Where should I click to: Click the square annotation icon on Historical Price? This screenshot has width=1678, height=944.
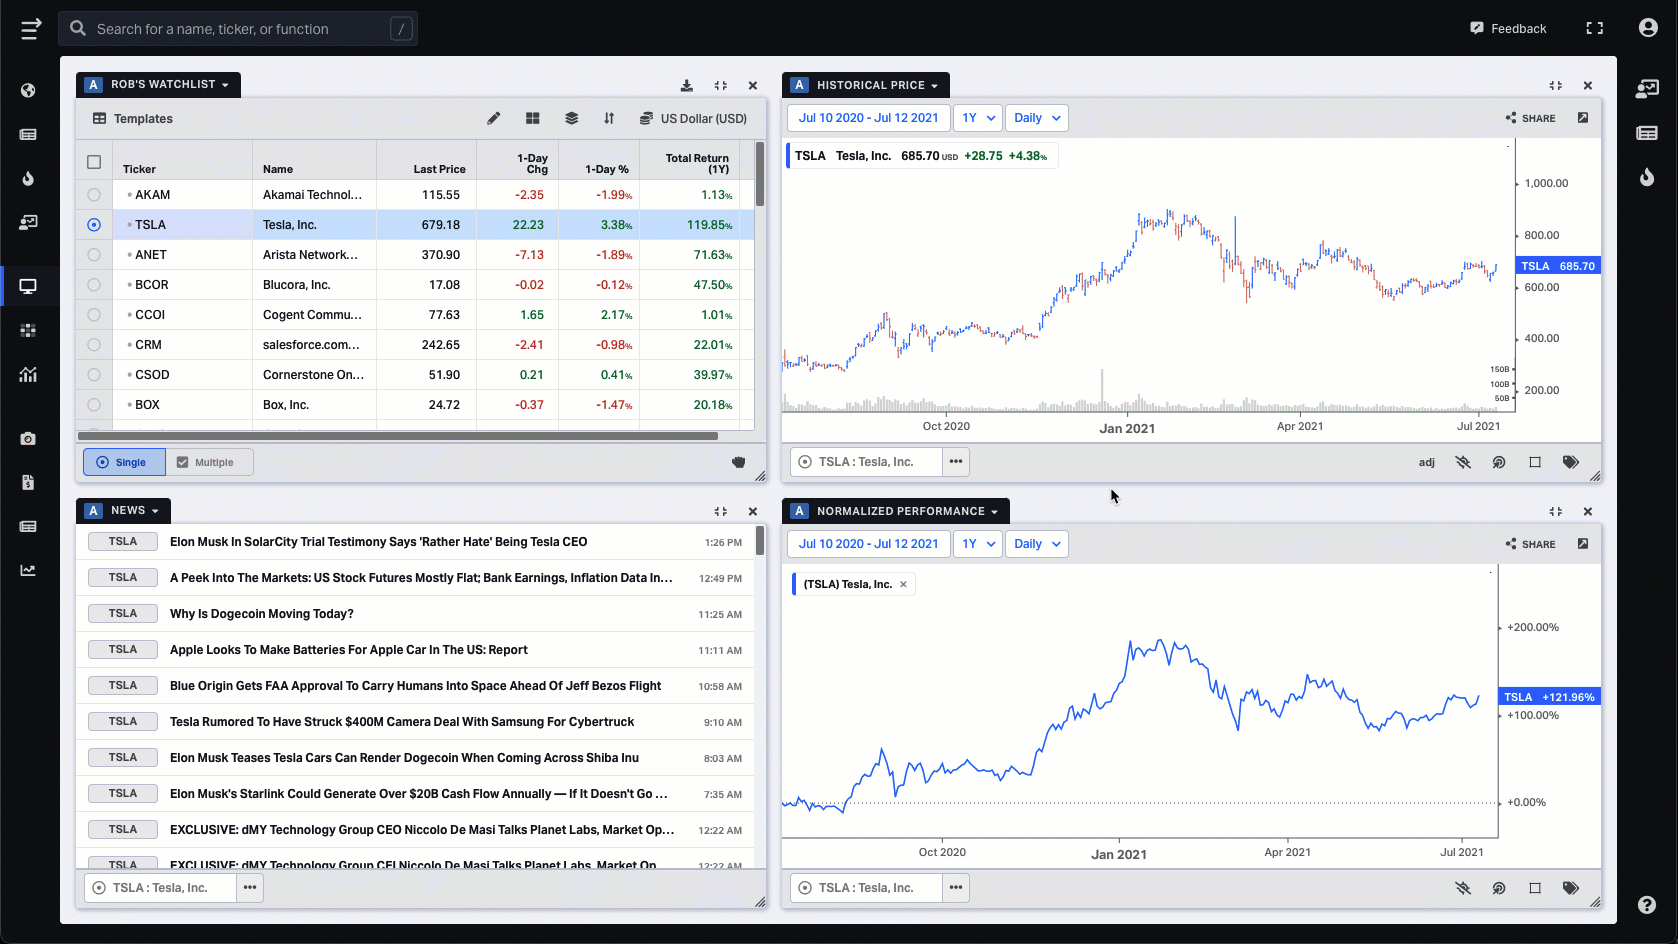point(1535,462)
